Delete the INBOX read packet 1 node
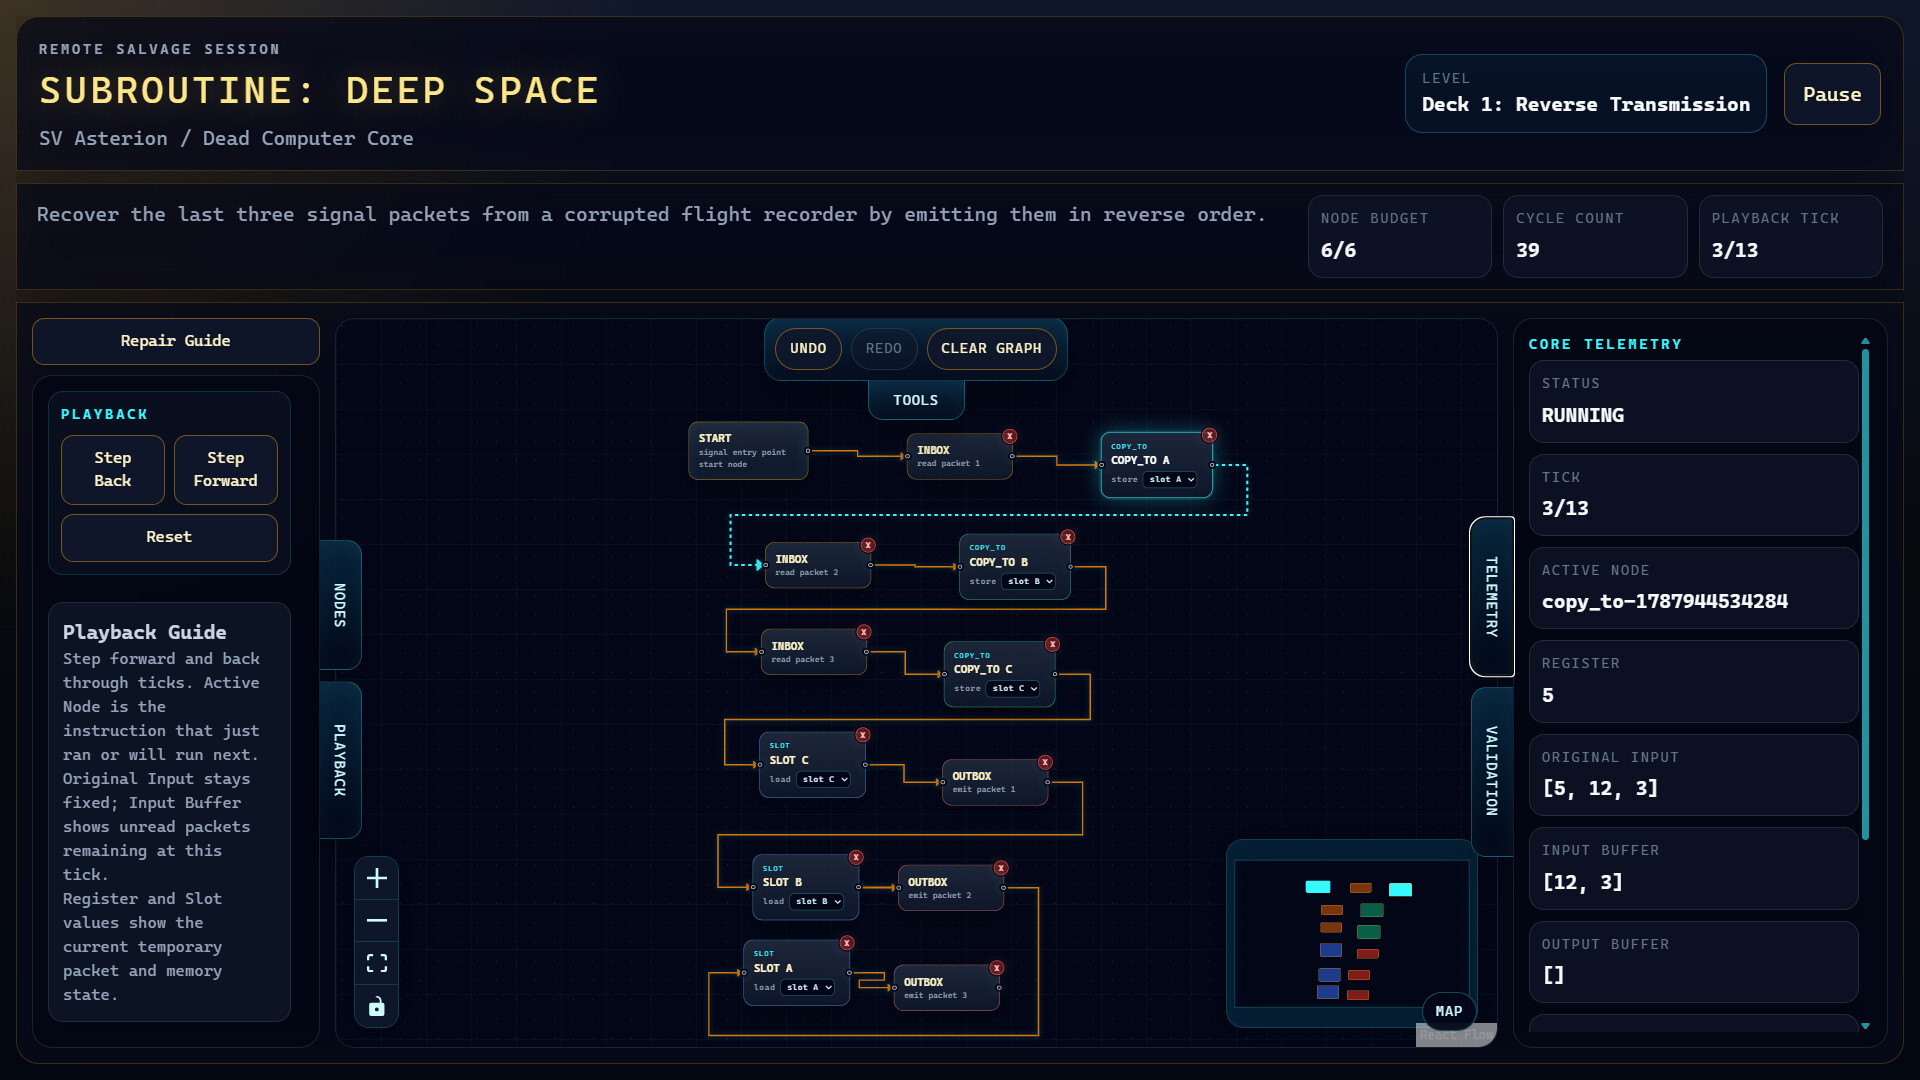Screen dimensions: 1920x1080 (x=1010, y=436)
